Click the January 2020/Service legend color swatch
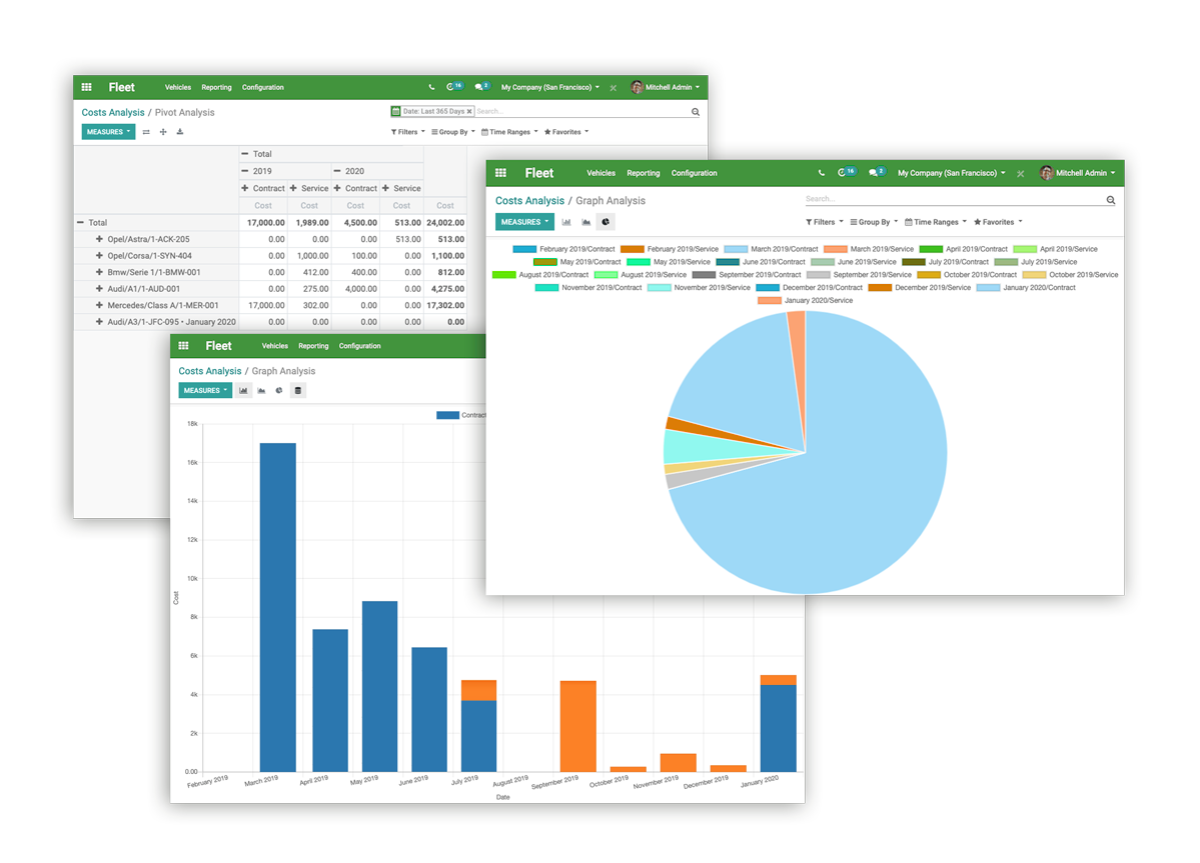This screenshot has height=863, width=1200. 769,300
